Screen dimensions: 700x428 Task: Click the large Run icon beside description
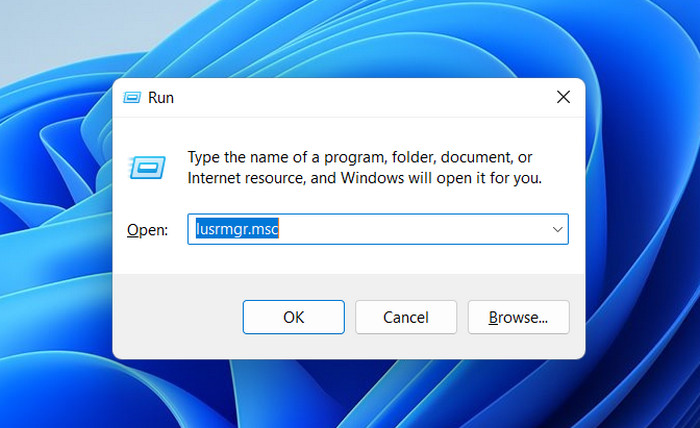tap(147, 167)
